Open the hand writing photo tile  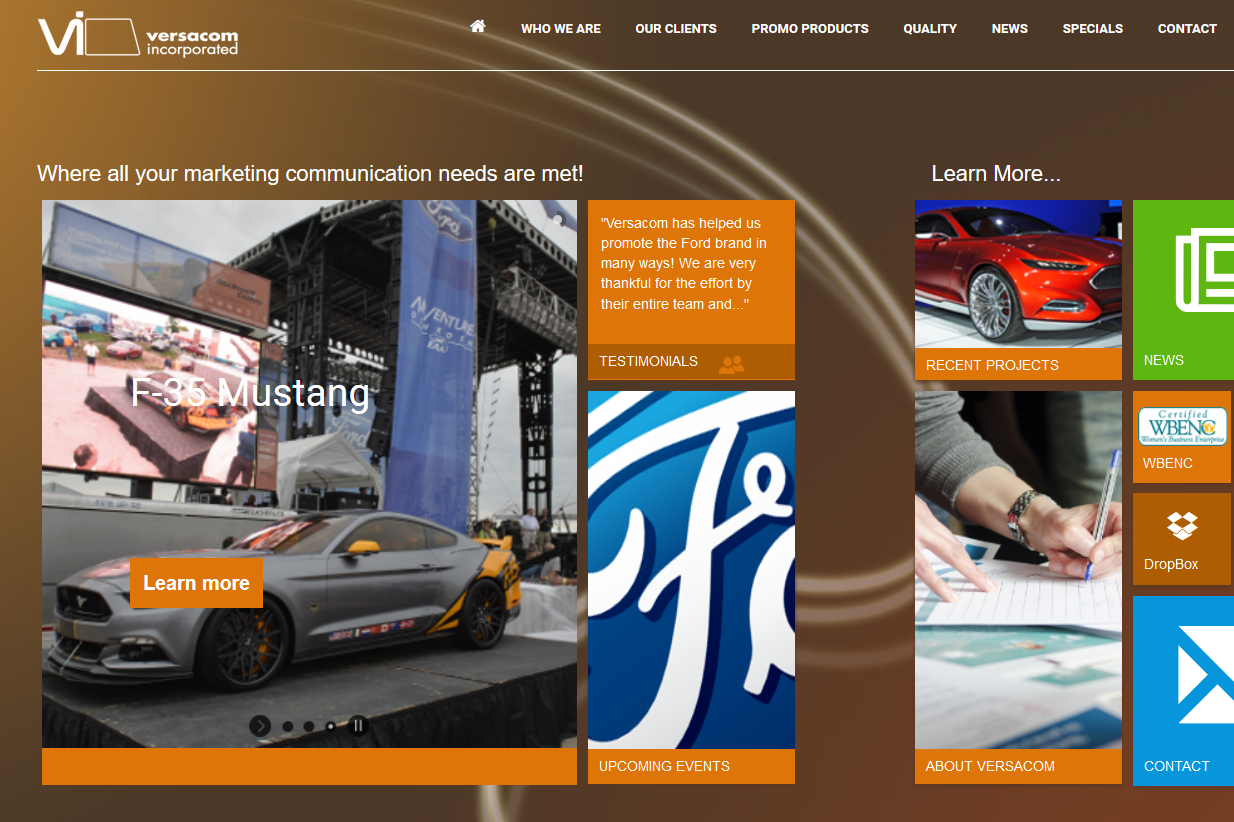pos(1018,570)
